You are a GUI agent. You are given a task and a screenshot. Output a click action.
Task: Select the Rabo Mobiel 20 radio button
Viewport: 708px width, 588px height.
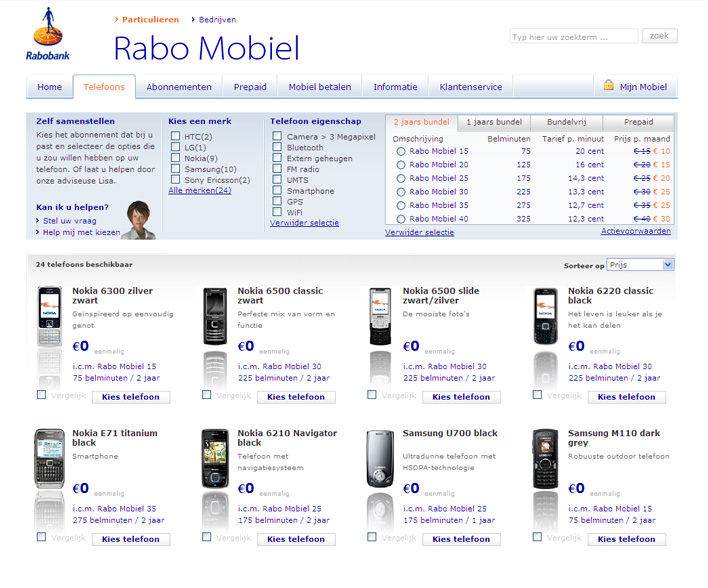(x=401, y=165)
